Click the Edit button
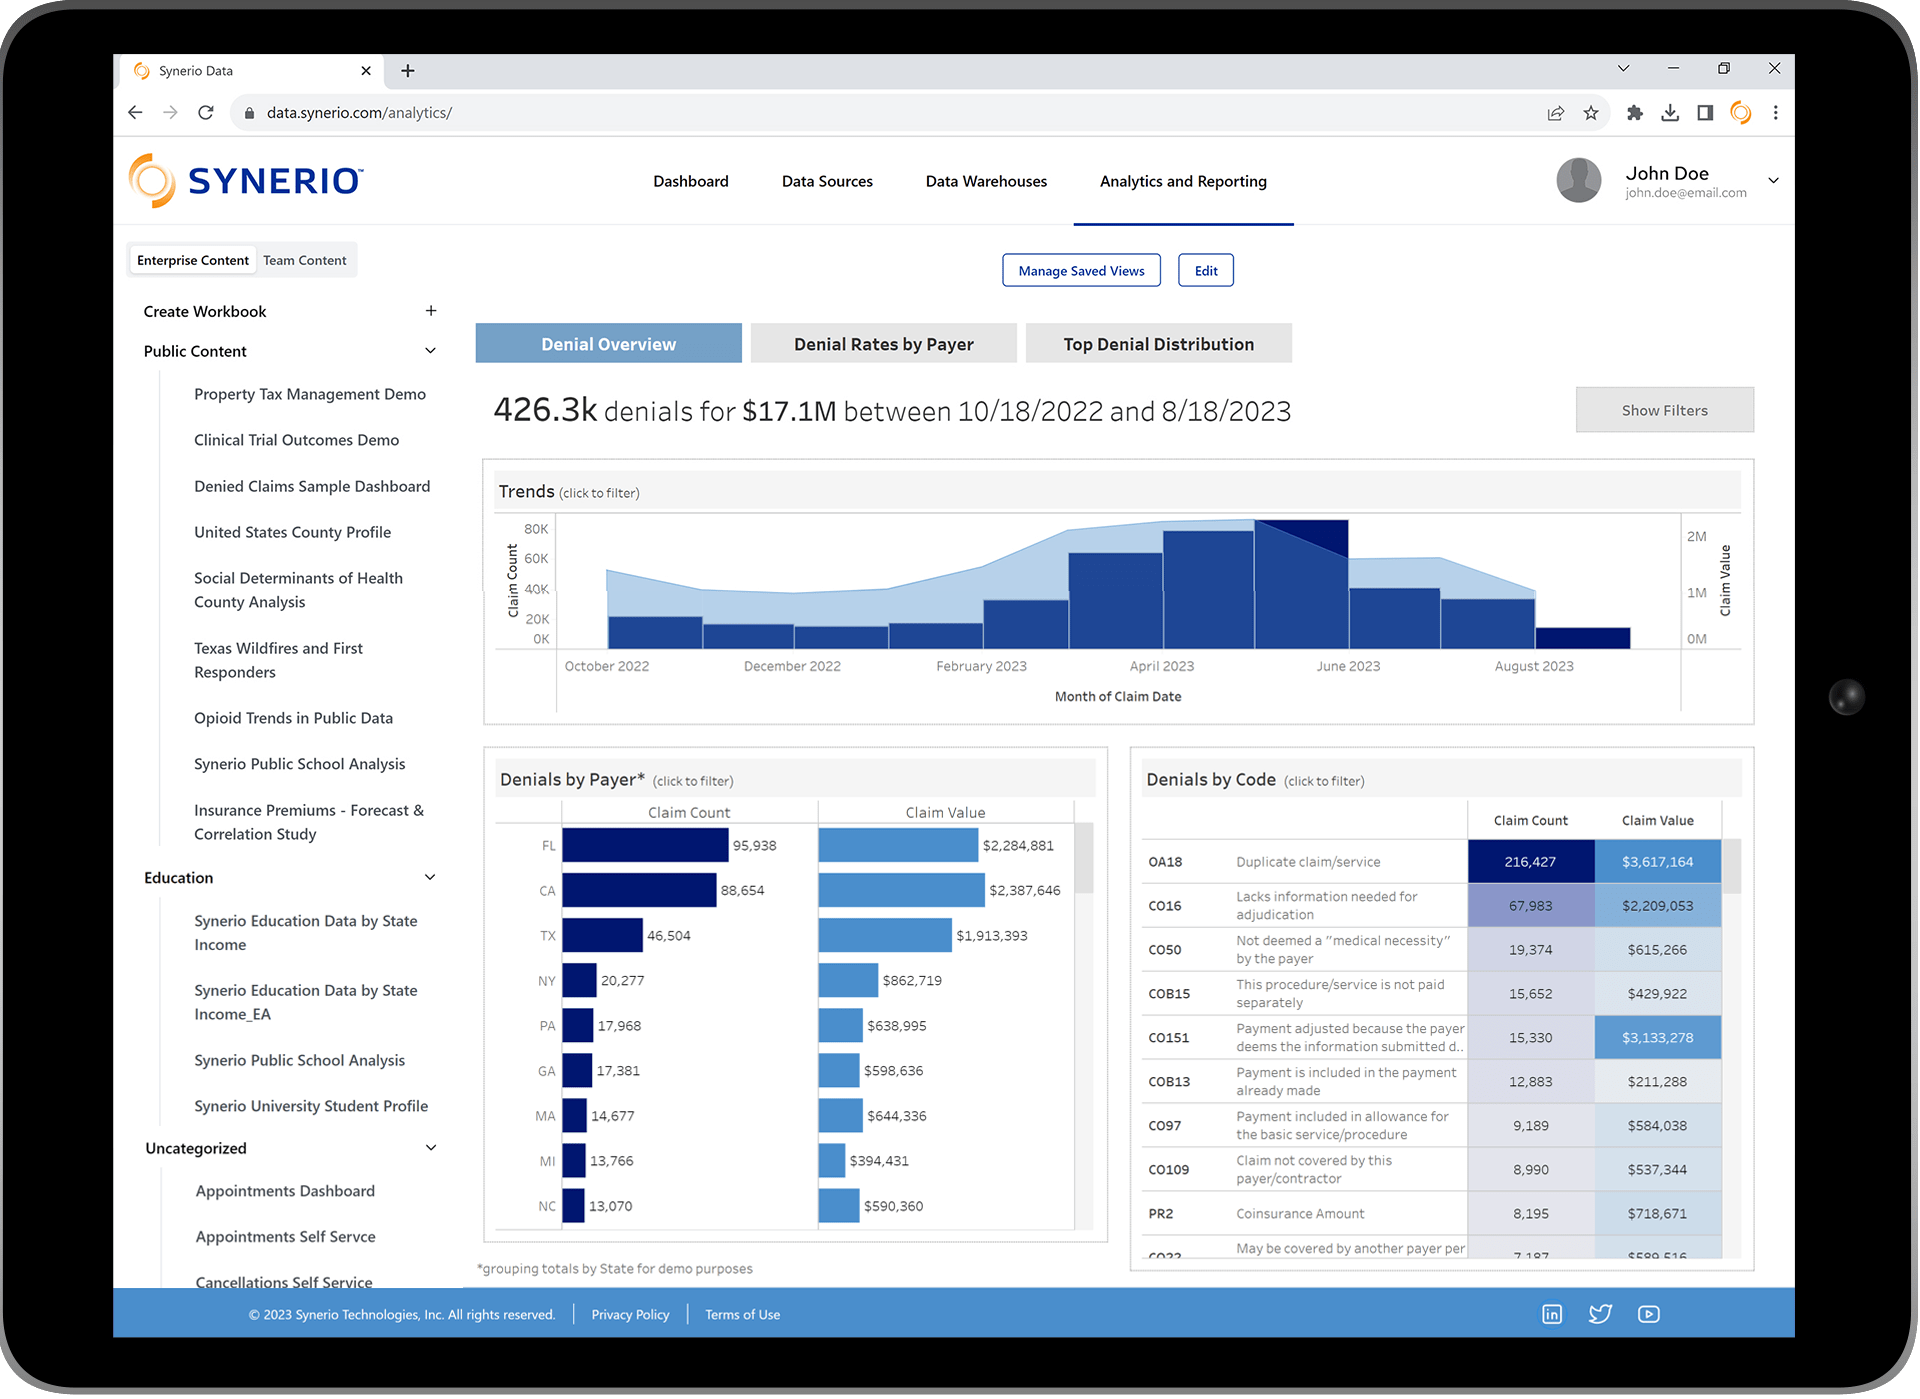The height and width of the screenshot is (1399, 1920). coord(1206,271)
